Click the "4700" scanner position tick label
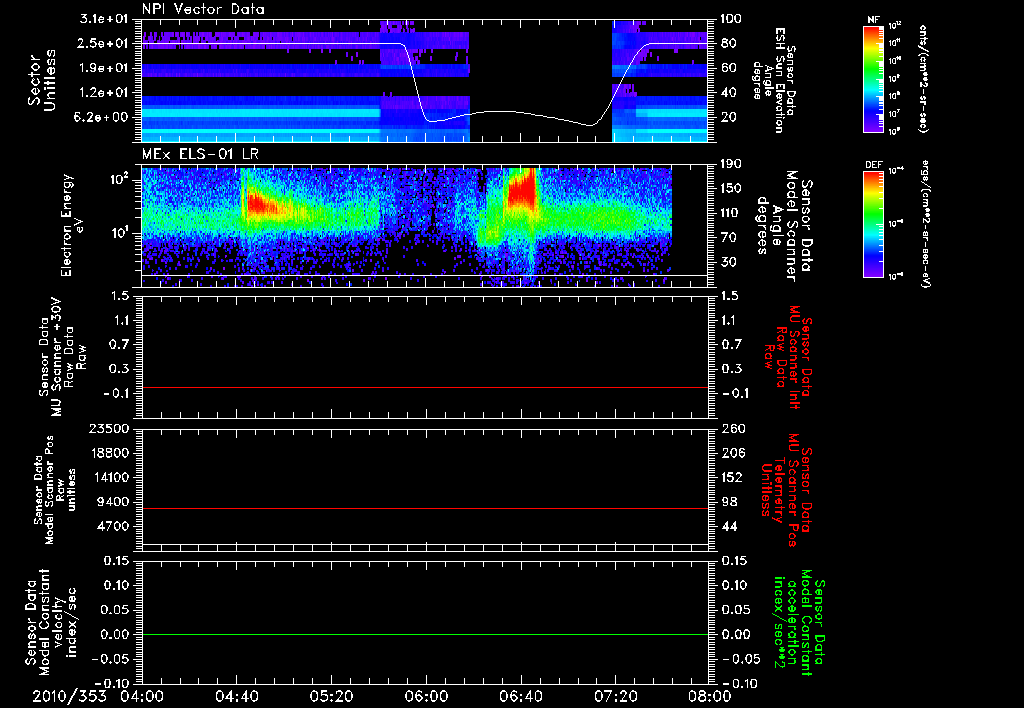Screen dimensions: 1024x708 tap(114, 526)
